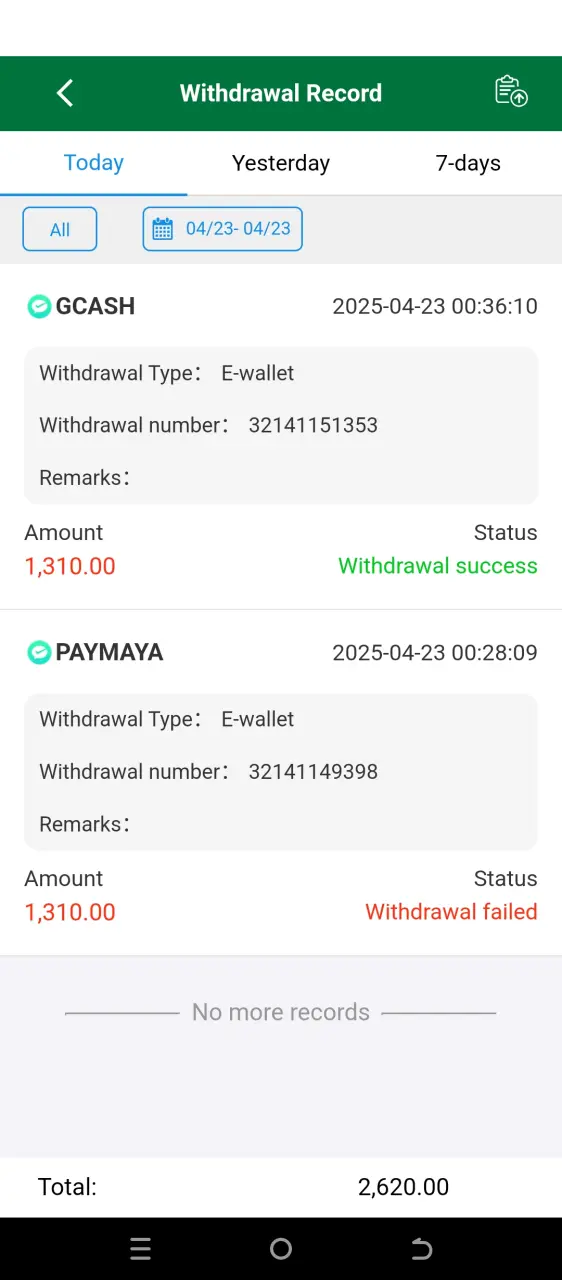
Task: Tap Android recent apps navigation icon
Action: click(x=141, y=1248)
